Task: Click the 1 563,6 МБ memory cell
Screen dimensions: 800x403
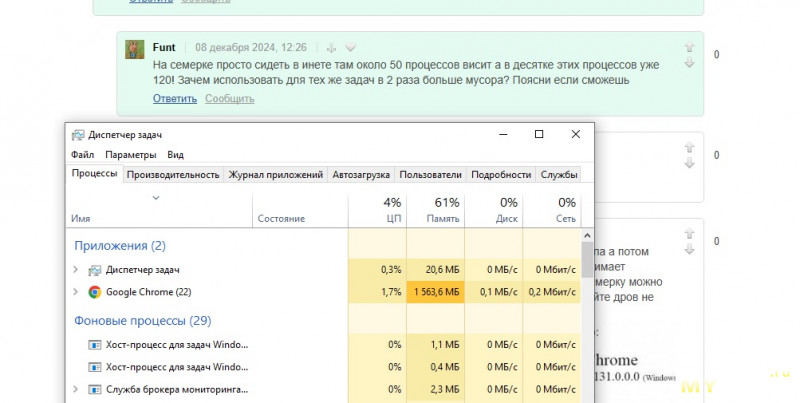Action: (436, 292)
